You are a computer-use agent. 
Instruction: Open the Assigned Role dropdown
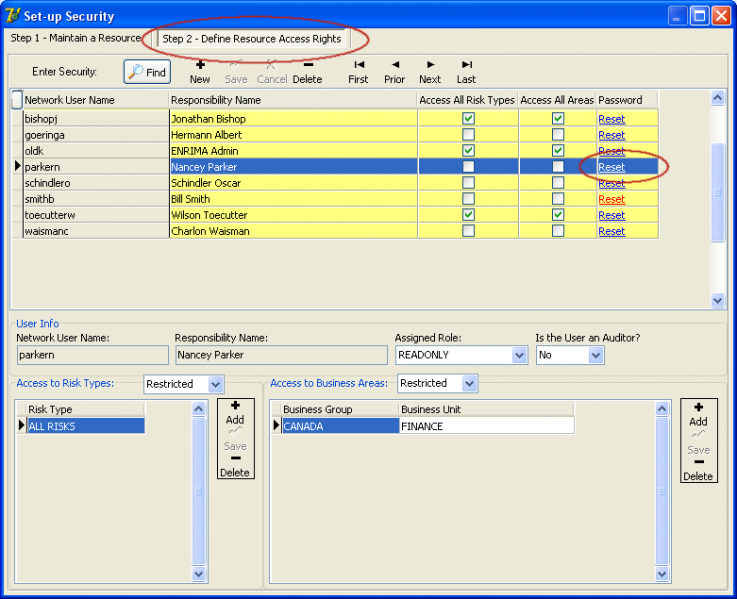519,355
